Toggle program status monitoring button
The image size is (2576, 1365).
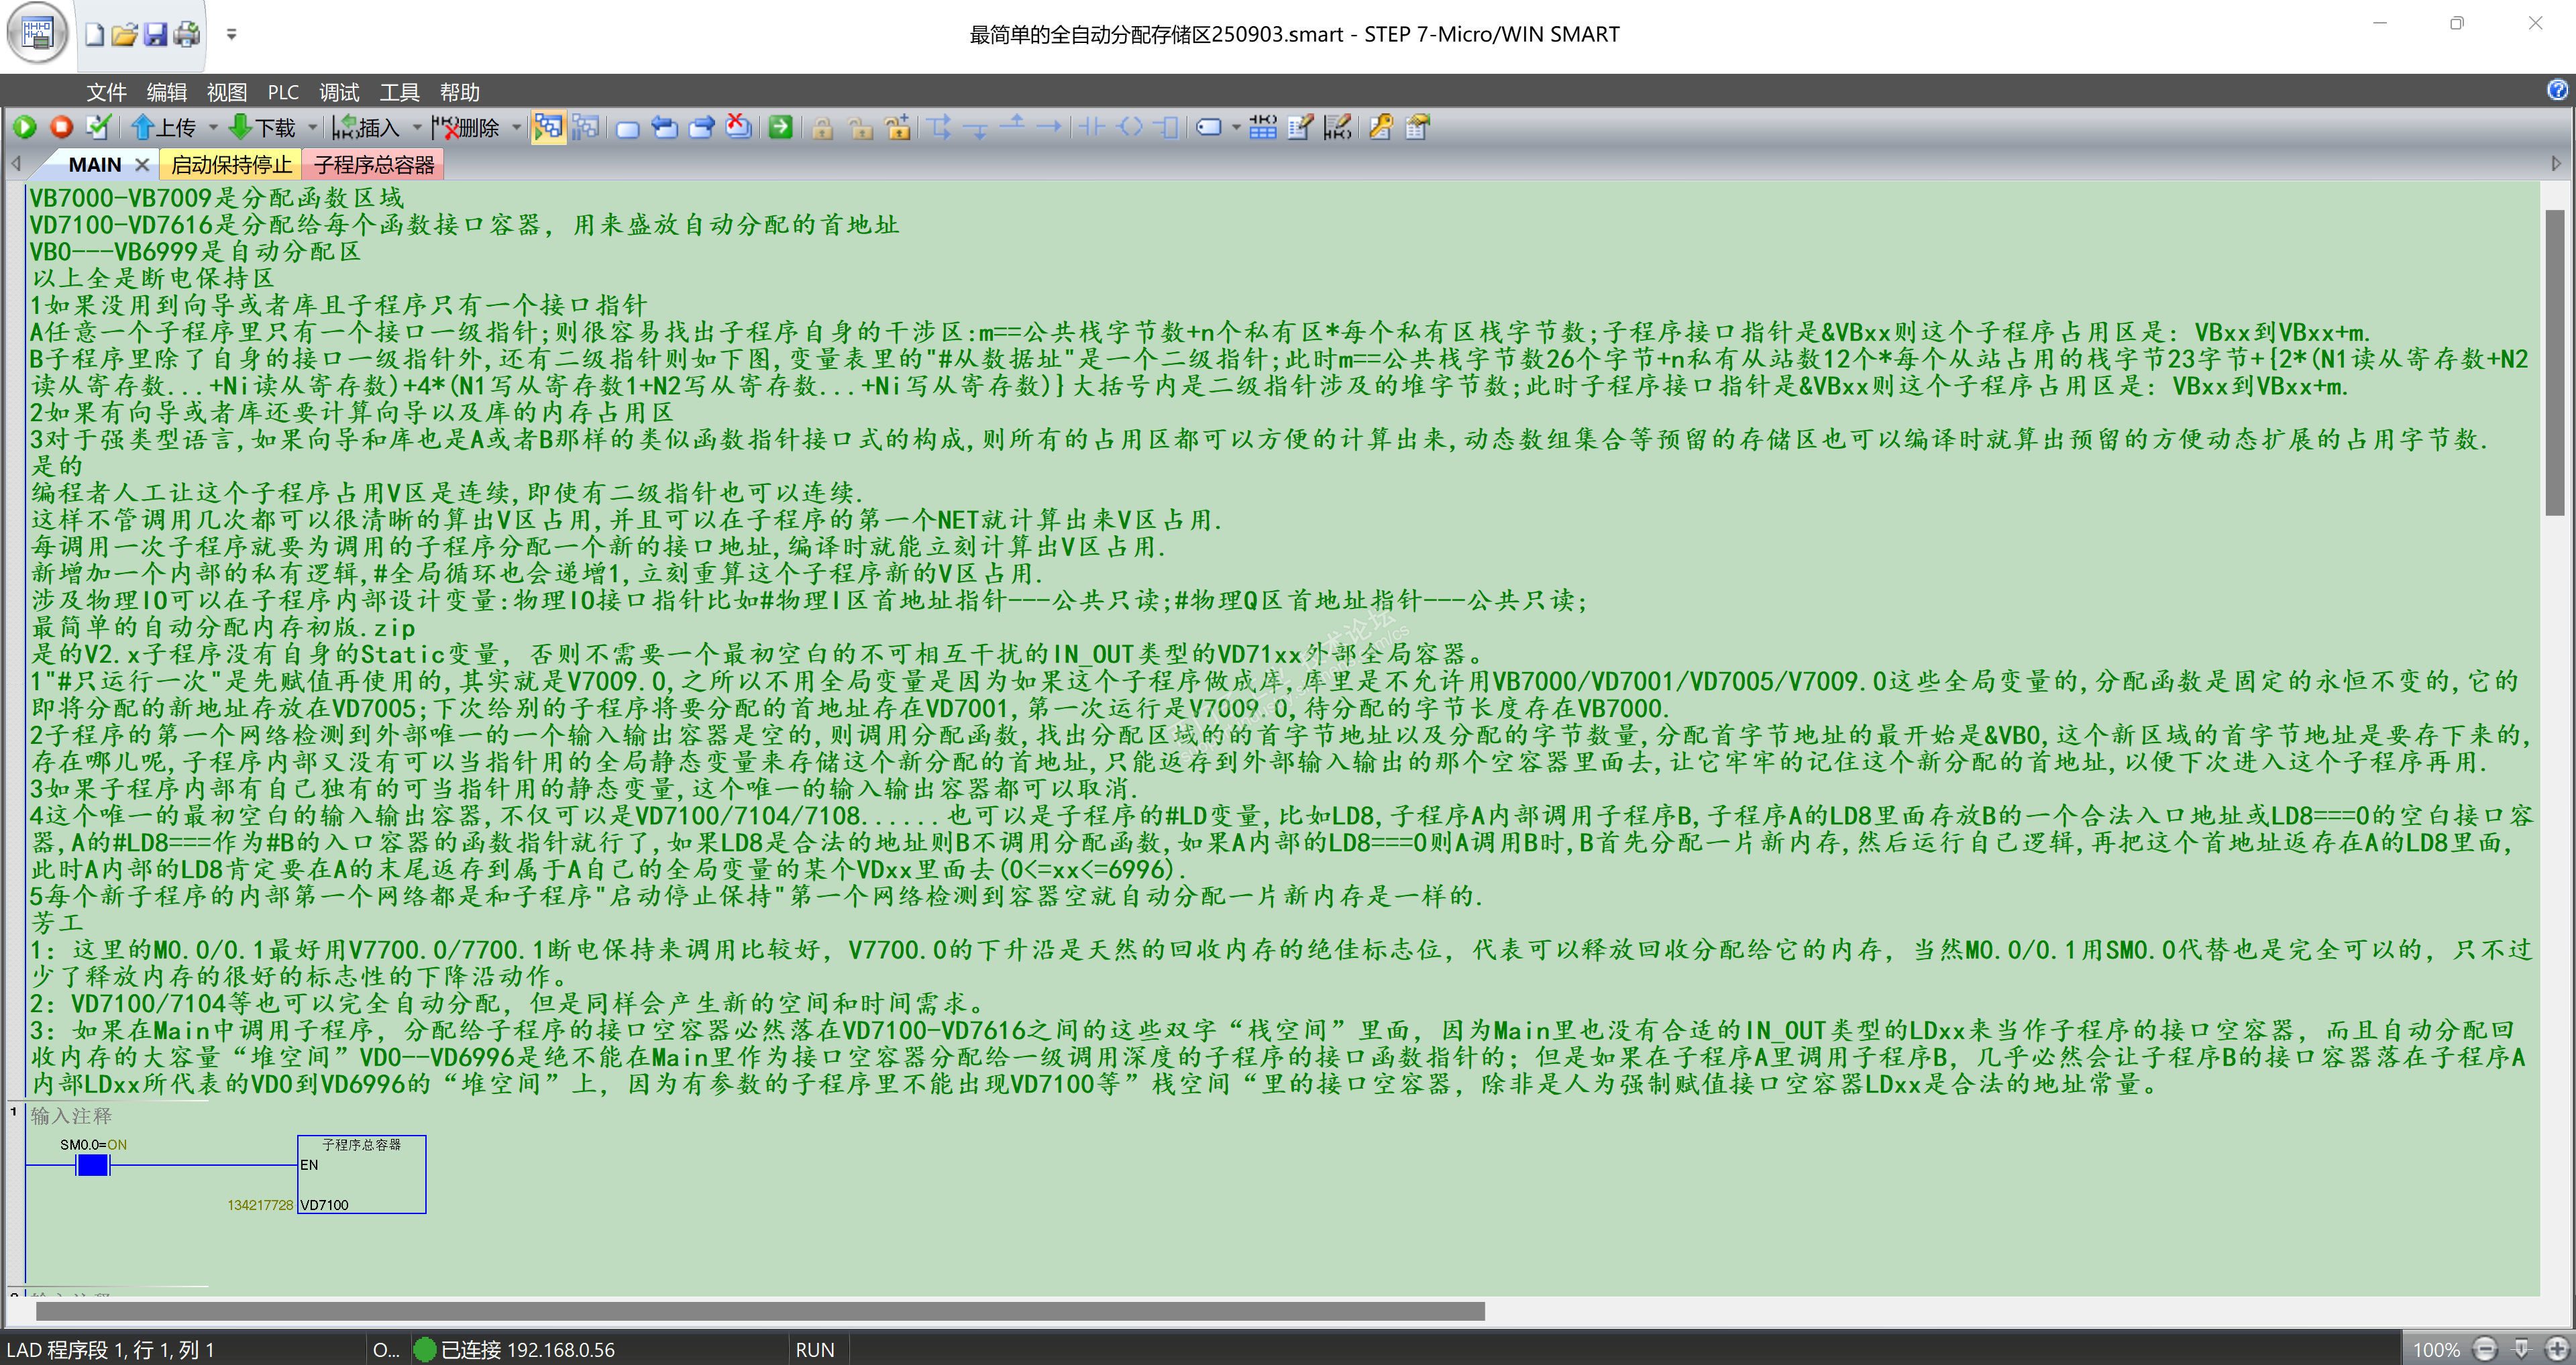coord(548,127)
